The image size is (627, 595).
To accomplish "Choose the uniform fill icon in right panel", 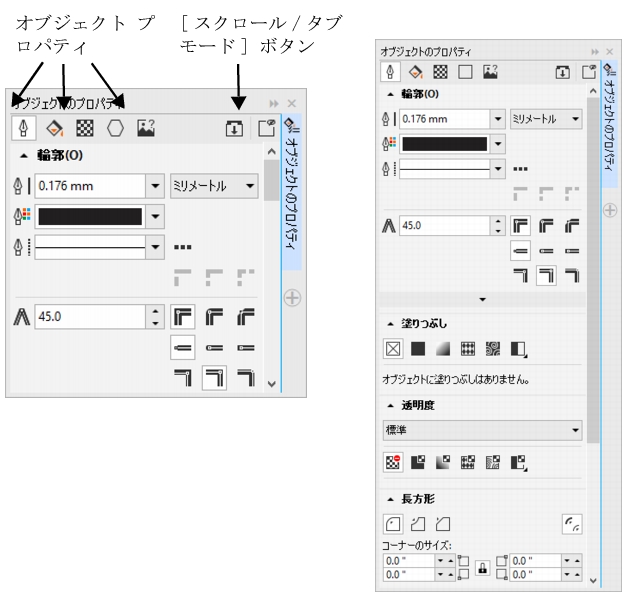I will pyautogui.click(x=417, y=350).
